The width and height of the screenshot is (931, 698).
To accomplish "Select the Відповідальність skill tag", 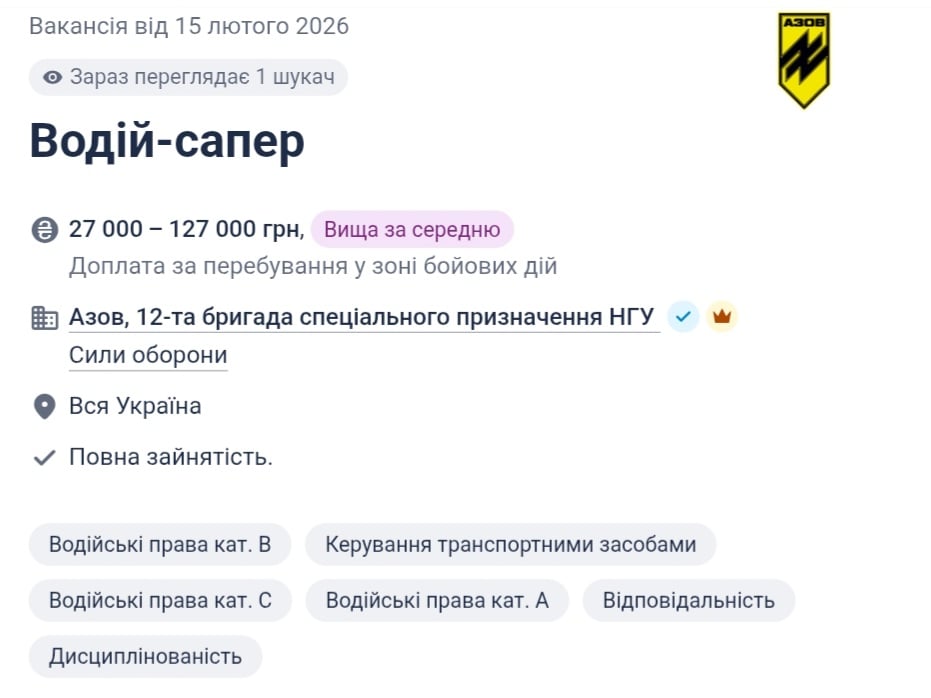I will click(688, 600).
